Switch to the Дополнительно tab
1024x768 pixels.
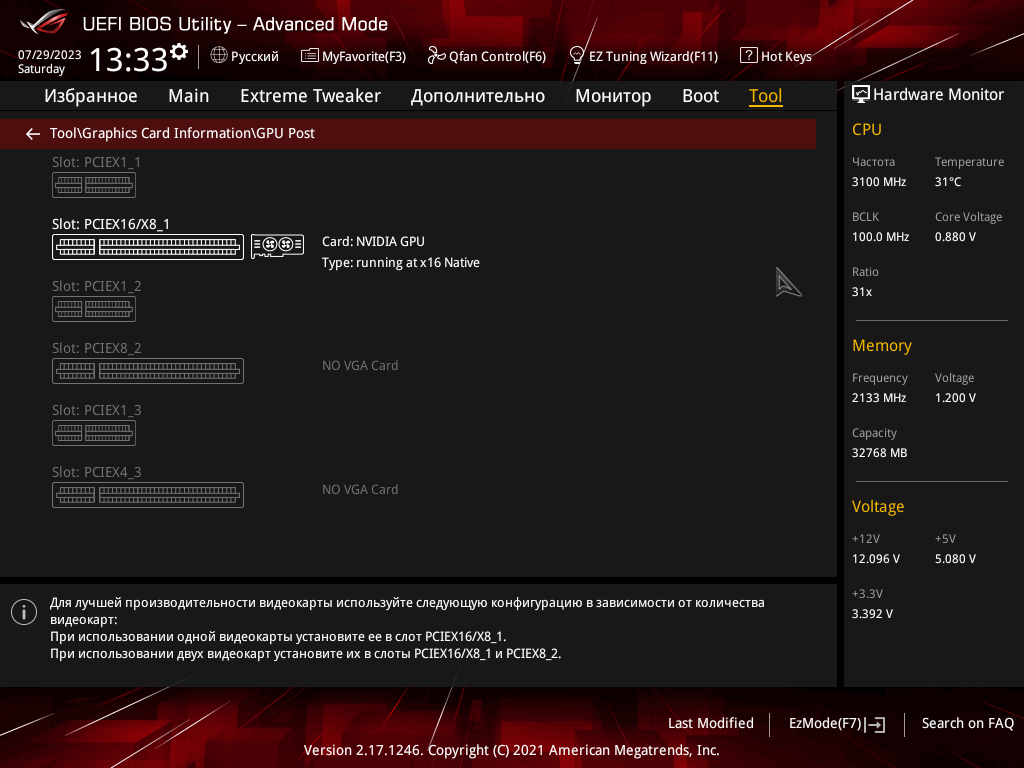[478, 96]
